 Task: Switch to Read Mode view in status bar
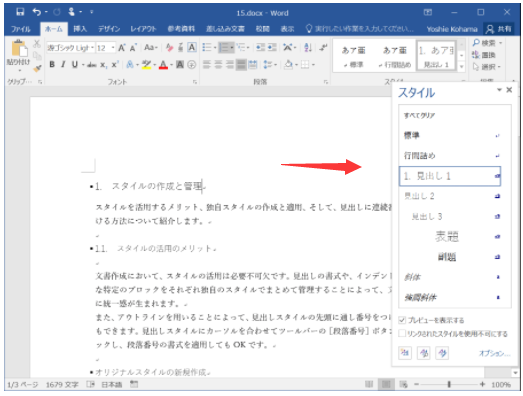(x=369, y=384)
